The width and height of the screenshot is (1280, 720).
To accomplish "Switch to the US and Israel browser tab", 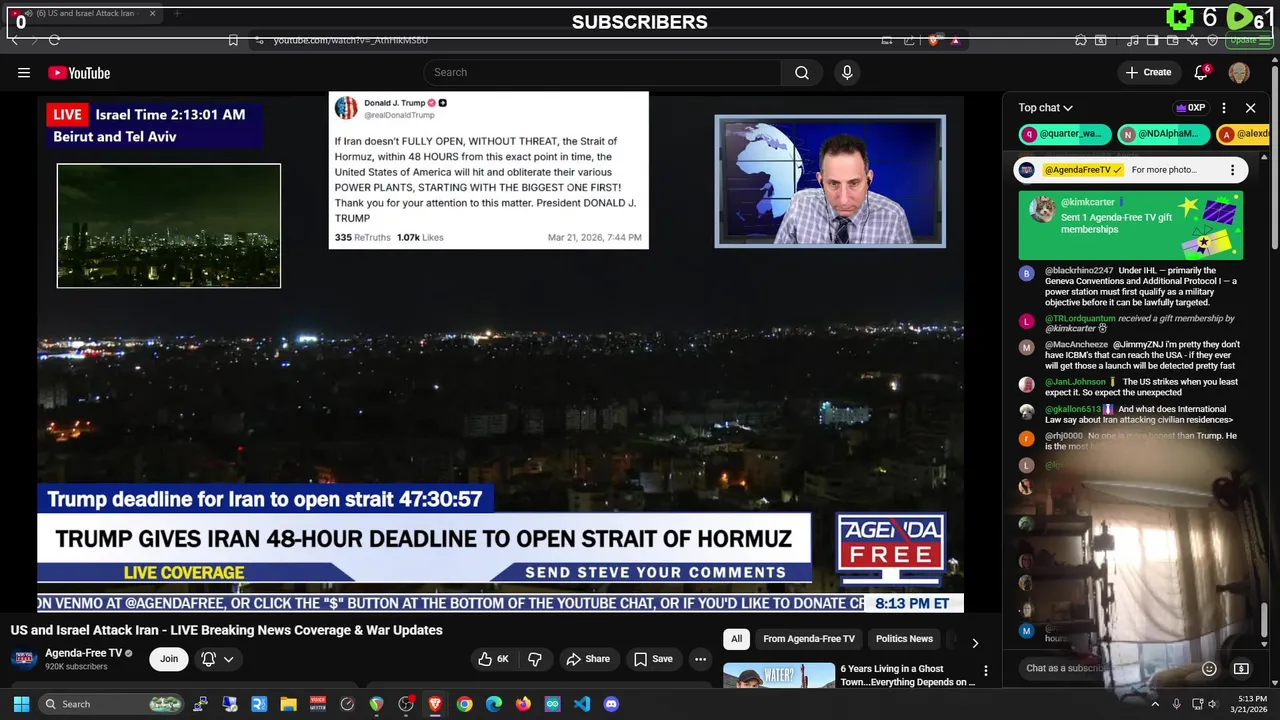I will click(84, 14).
